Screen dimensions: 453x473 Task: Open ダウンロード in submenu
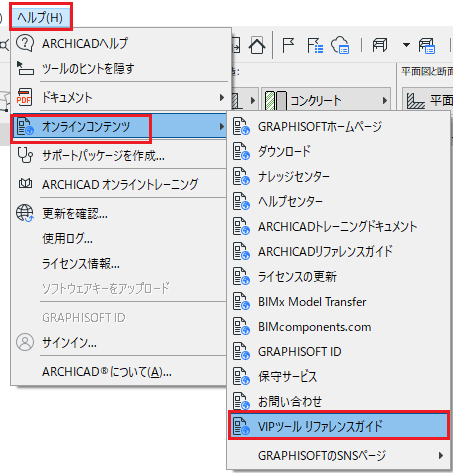click(338, 151)
